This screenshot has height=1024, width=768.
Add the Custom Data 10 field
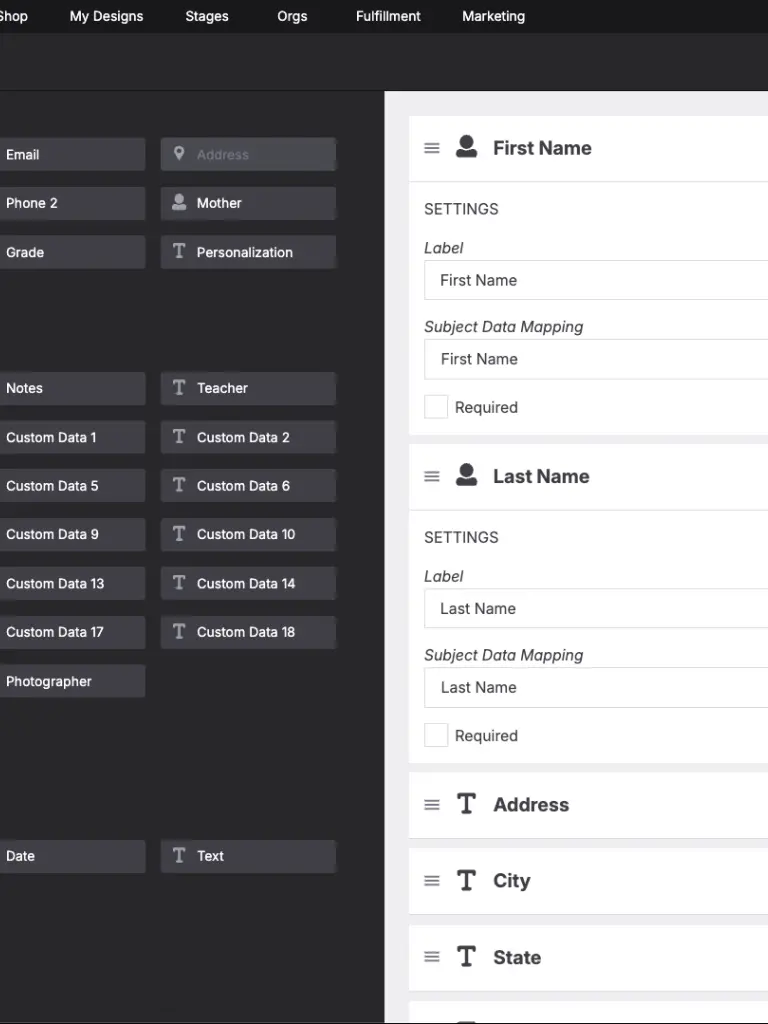point(247,534)
